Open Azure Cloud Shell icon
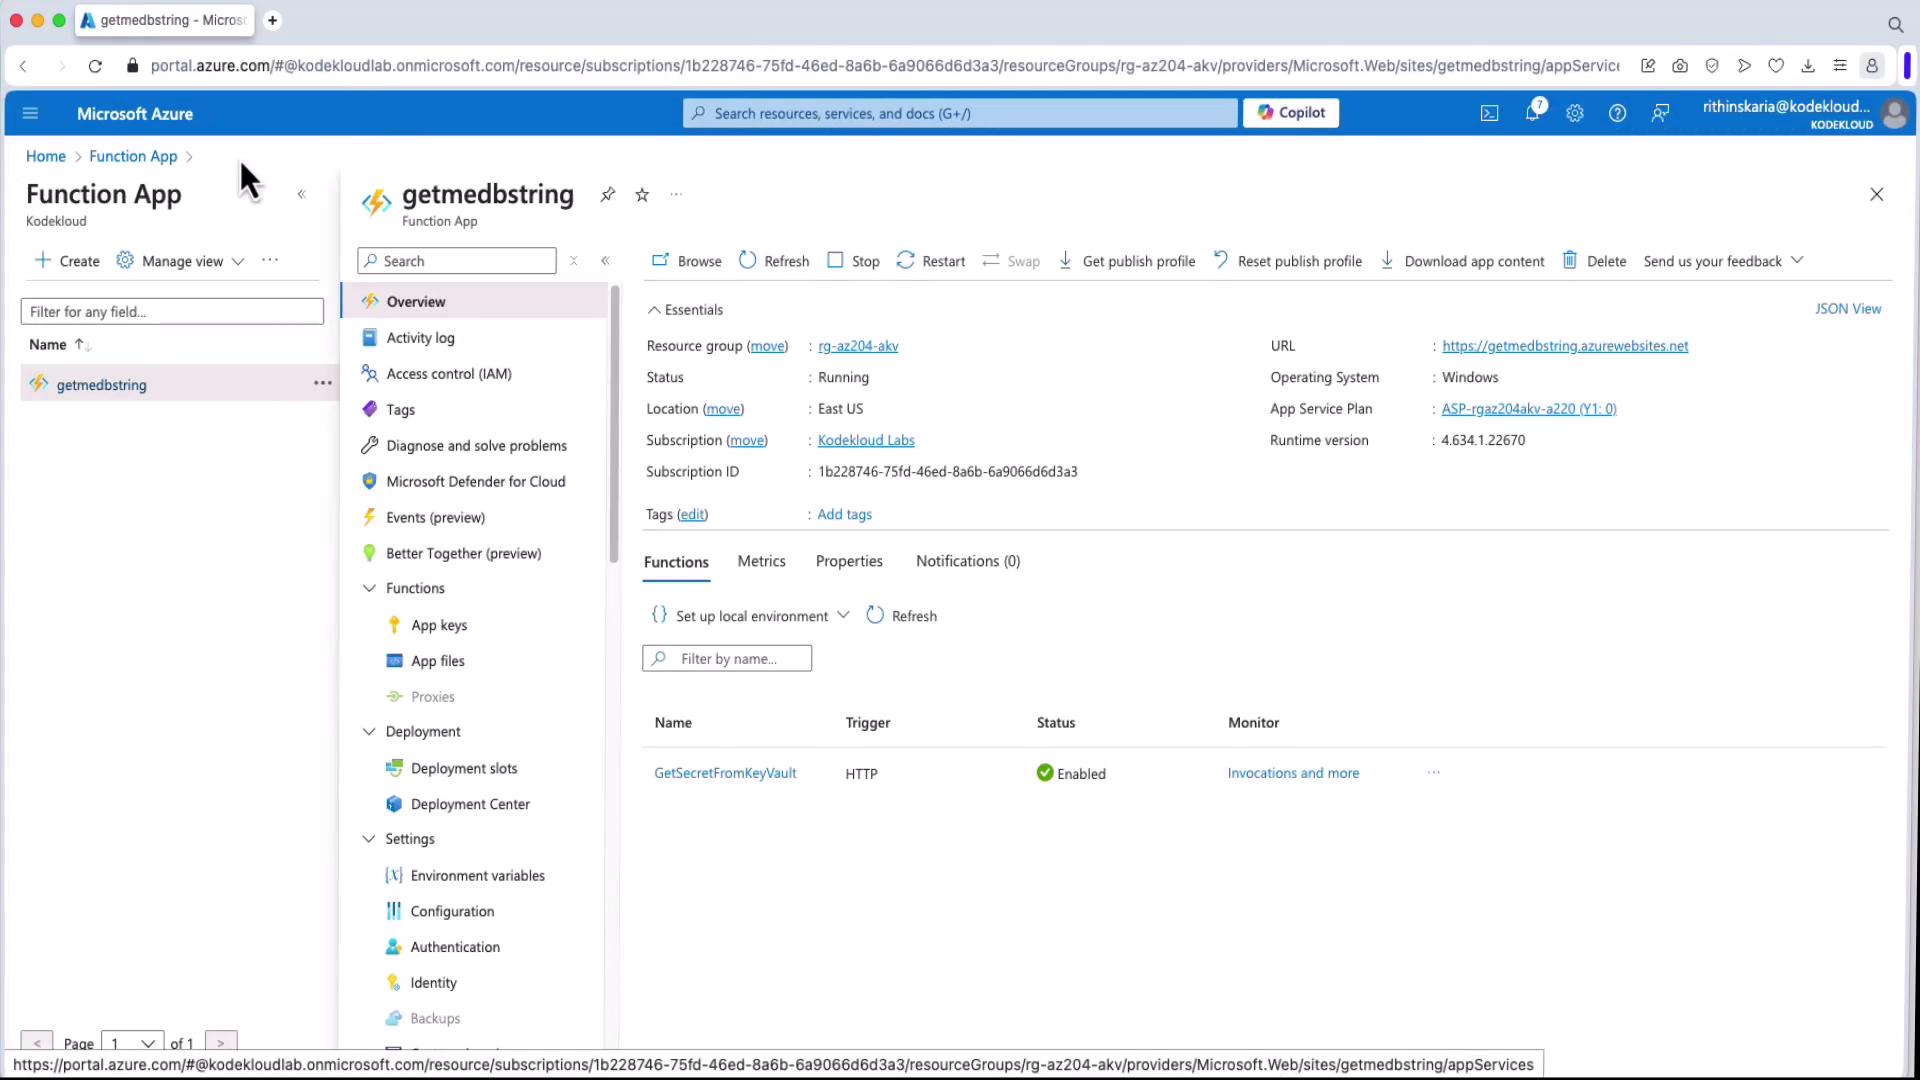Image resolution: width=1920 pixels, height=1080 pixels. [1489, 114]
